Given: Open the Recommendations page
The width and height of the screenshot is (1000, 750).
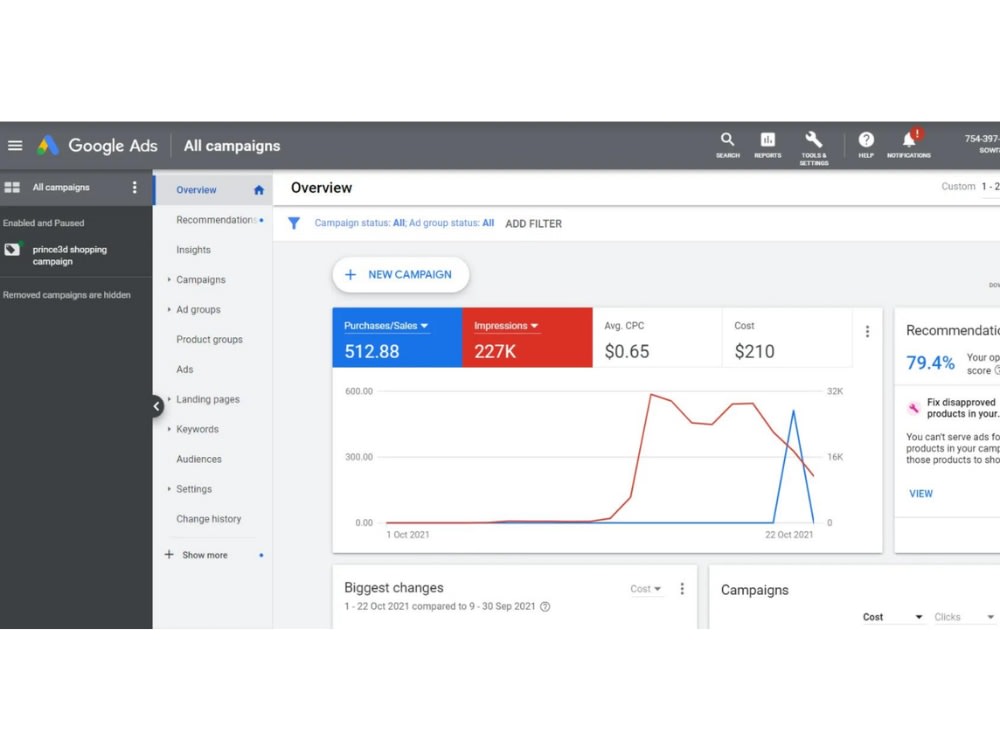Looking at the screenshot, I should click(x=216, y=220).
